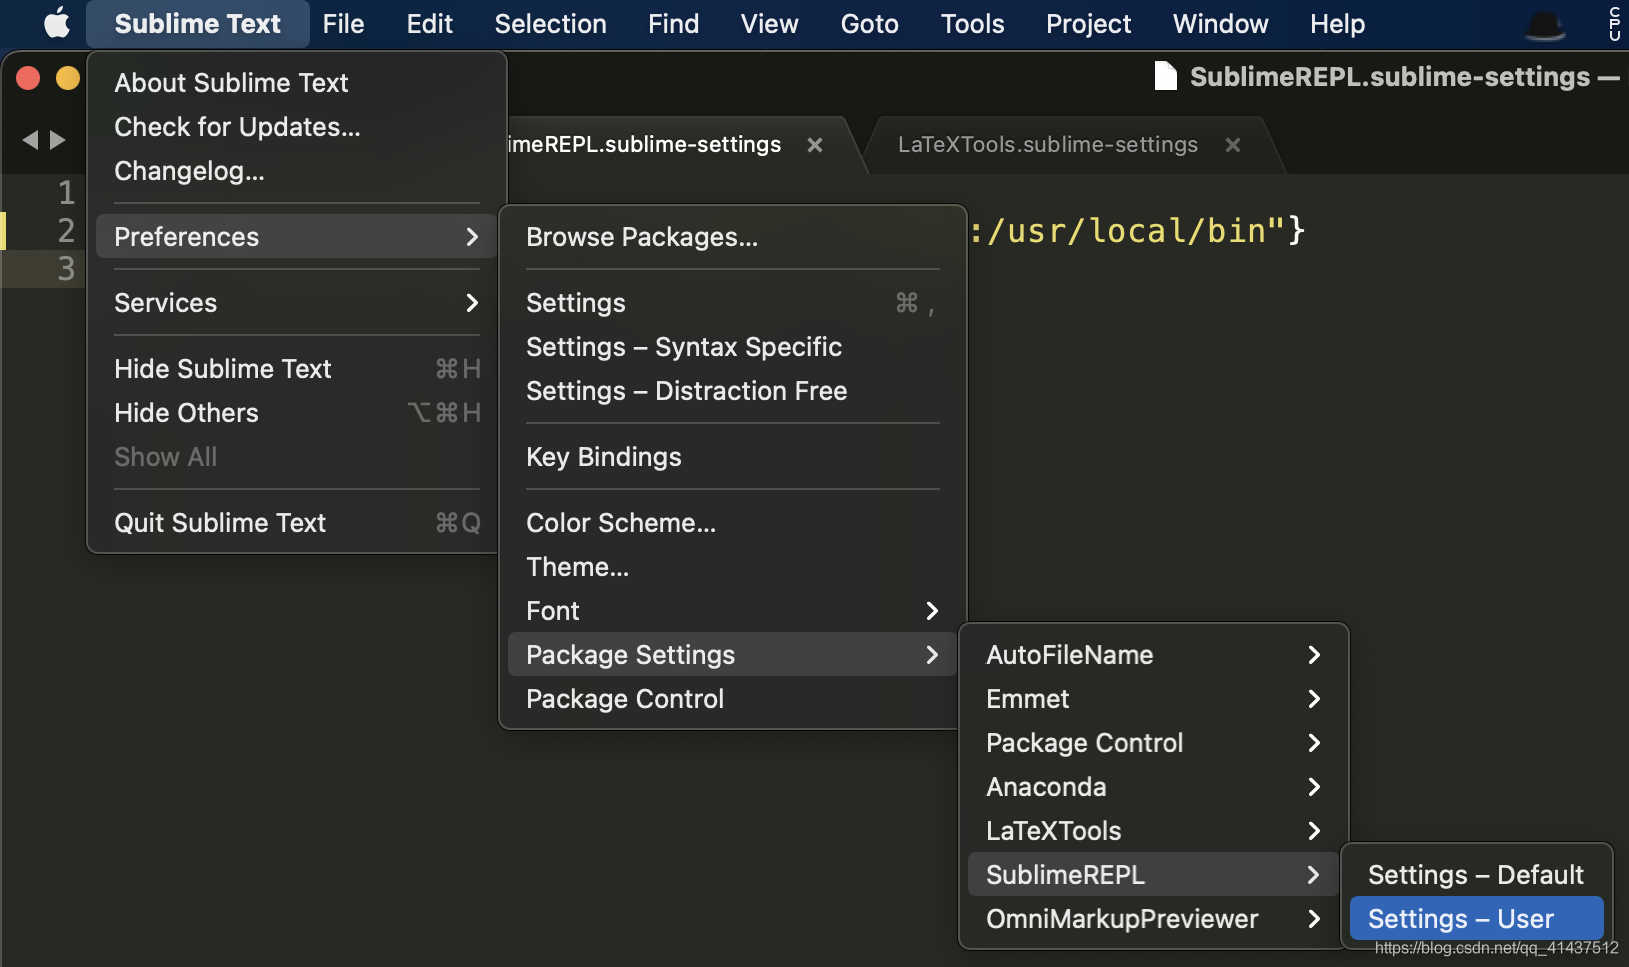Viewport: 1629px width, 967px height.
Task: Expand SublimeREPL package settings
Action: point(1154,875)
